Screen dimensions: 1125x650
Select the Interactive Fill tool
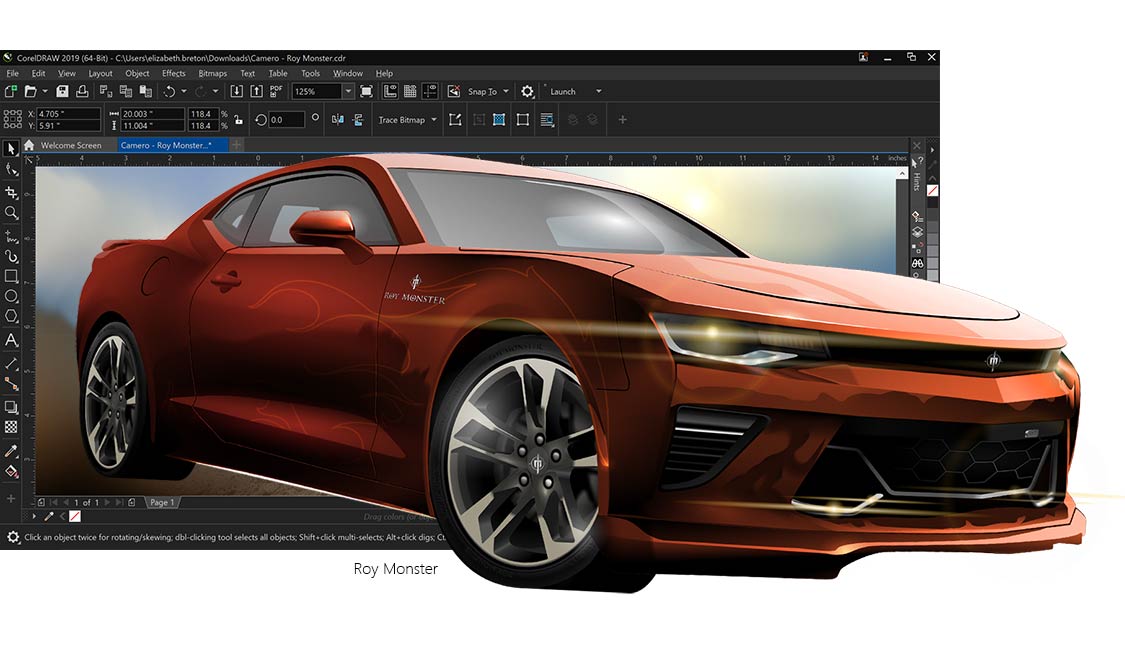coord(11,471)
